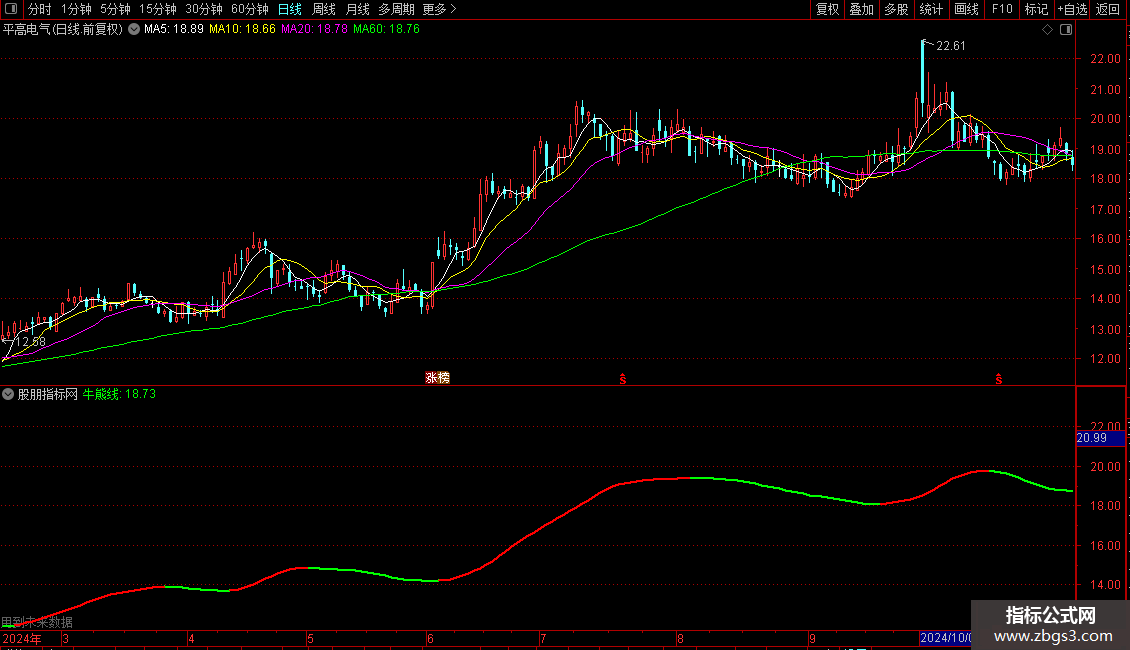The image size is (1130, 650).
Task: Select the 15分钟 period
Action: [158, 9]
